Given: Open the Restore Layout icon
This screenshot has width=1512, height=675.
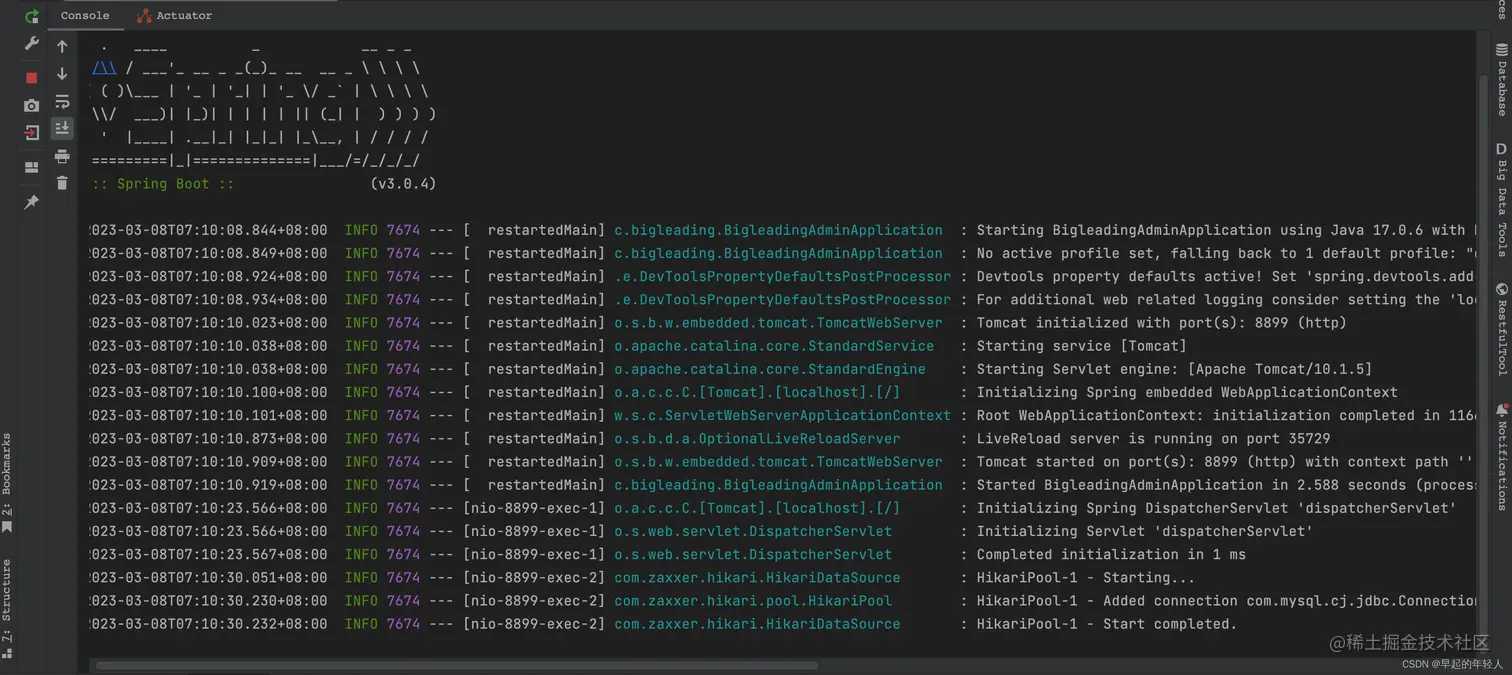Looking at the screenshot, I should [31, 167].
